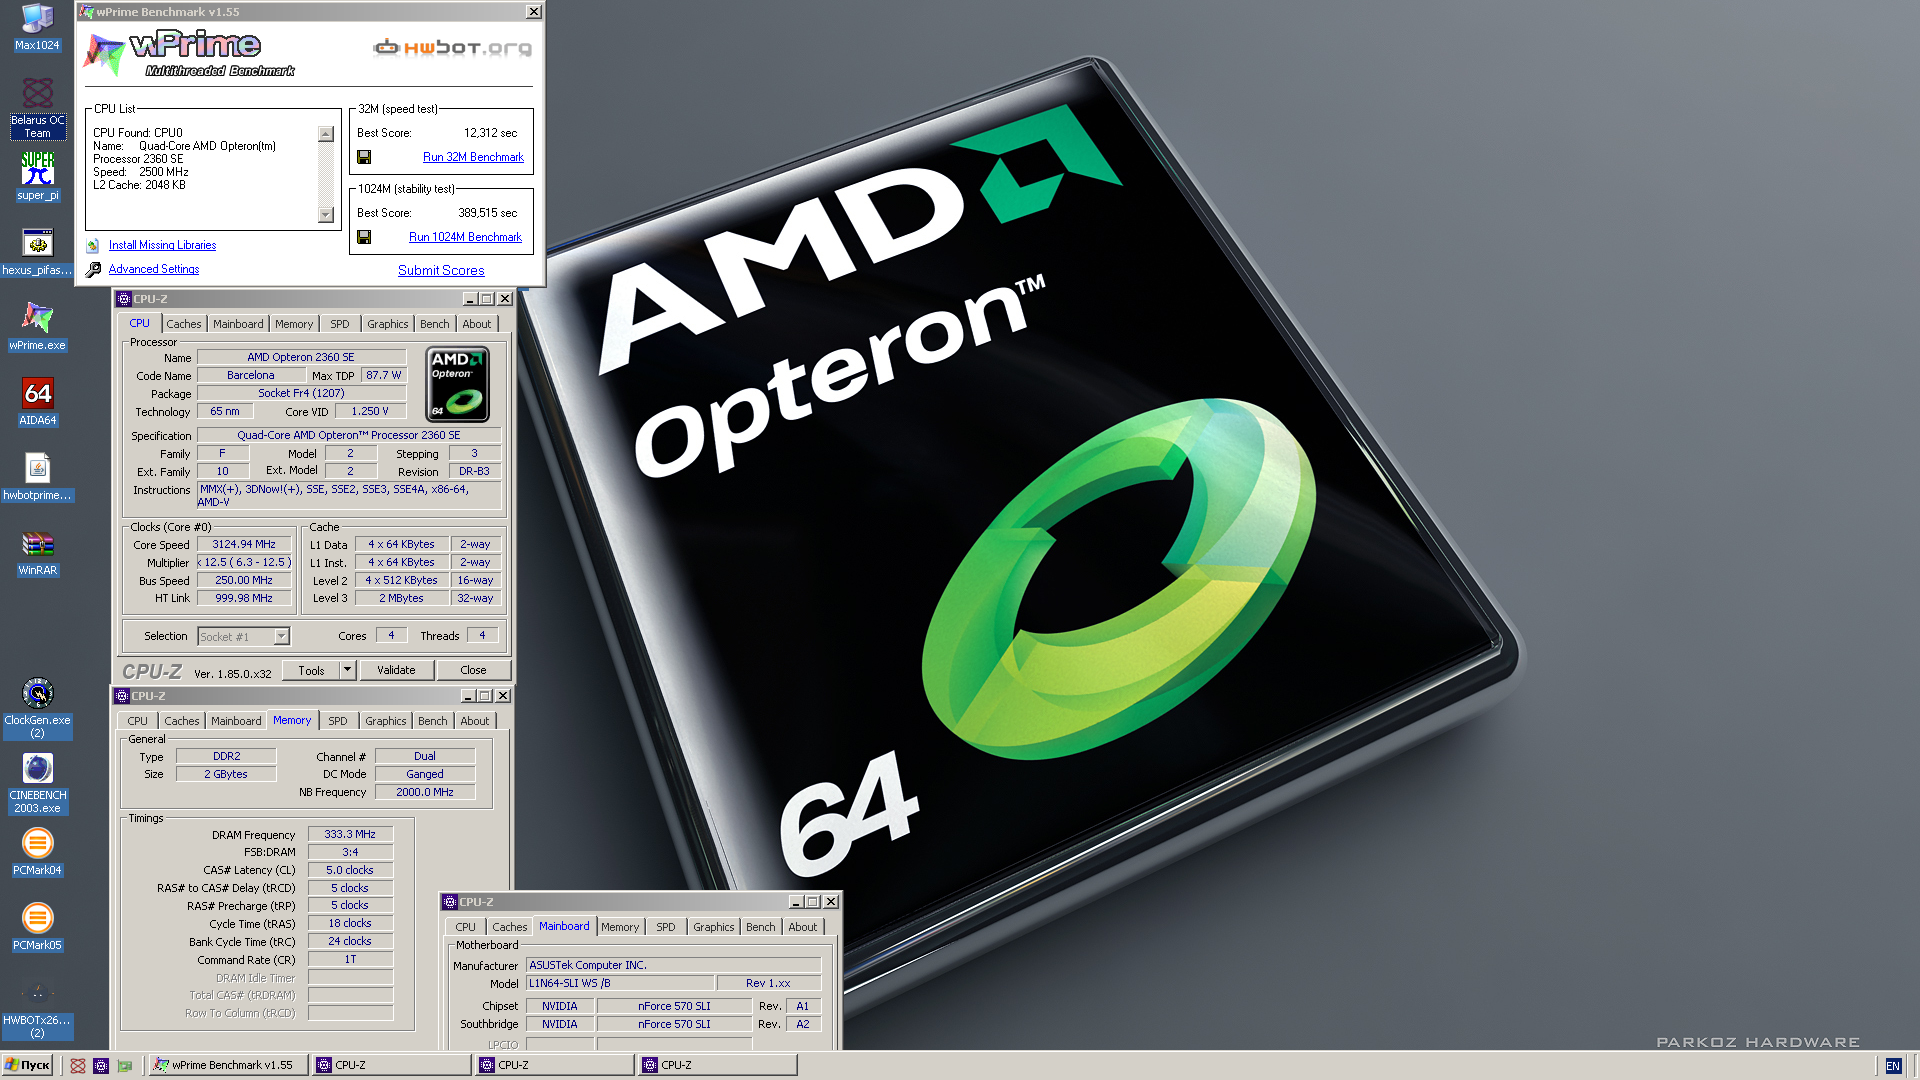This screenshot has height=1080, width=1920.
Task: Launch WinRAR from the desktop
Action: point(37,552)
